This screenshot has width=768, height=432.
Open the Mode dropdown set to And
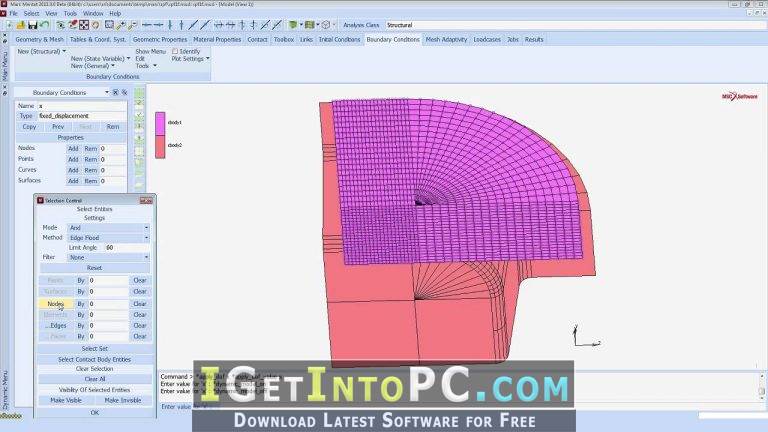[108, 228]
